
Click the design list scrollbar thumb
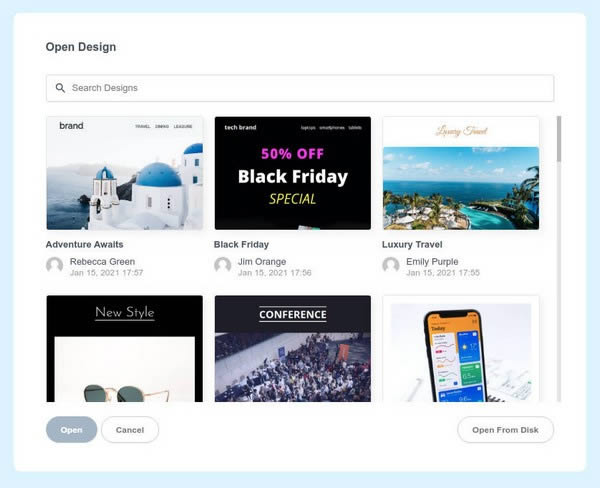pyautogui.click(x=559, y=139)
